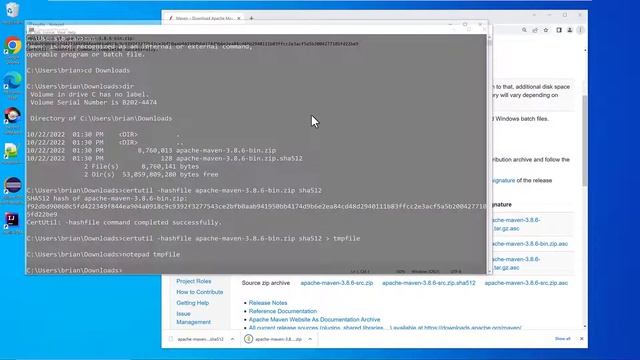Screen dimensions: 640x360
Task: Close the Chrome downloads bar
Action: (582, 339)
